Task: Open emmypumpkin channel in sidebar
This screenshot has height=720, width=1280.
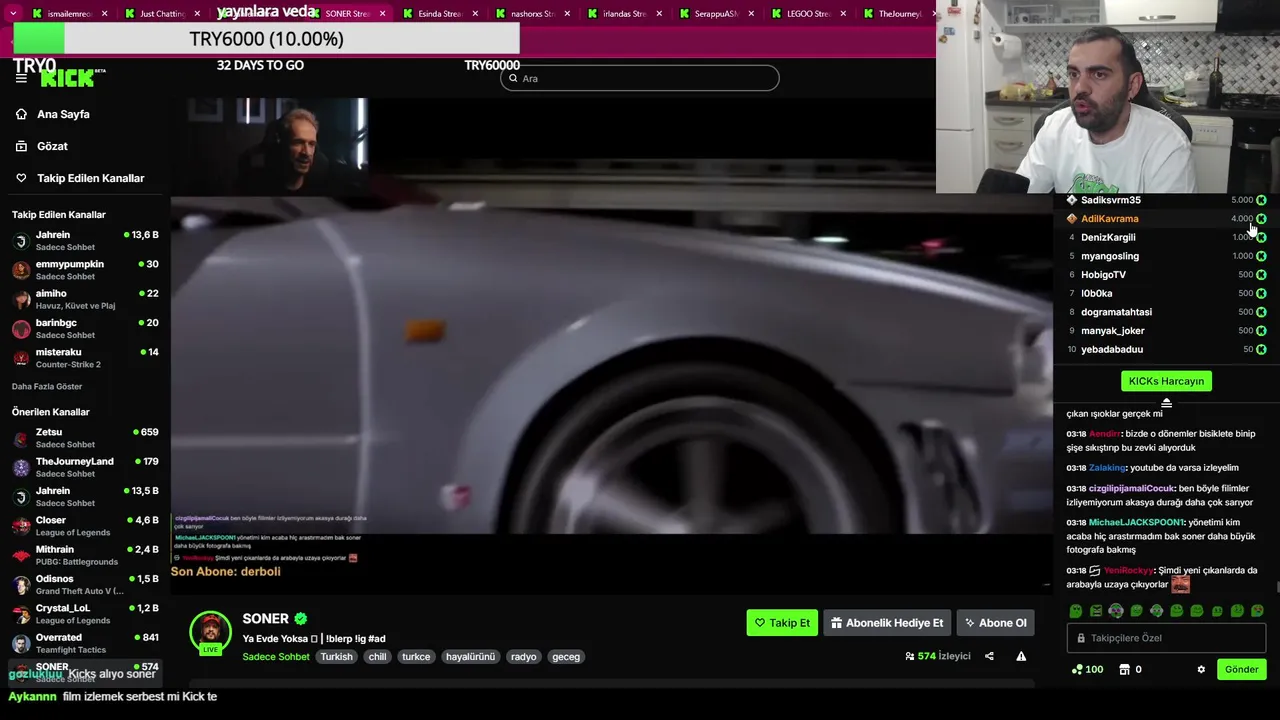Action: click(x=85, y=270)
